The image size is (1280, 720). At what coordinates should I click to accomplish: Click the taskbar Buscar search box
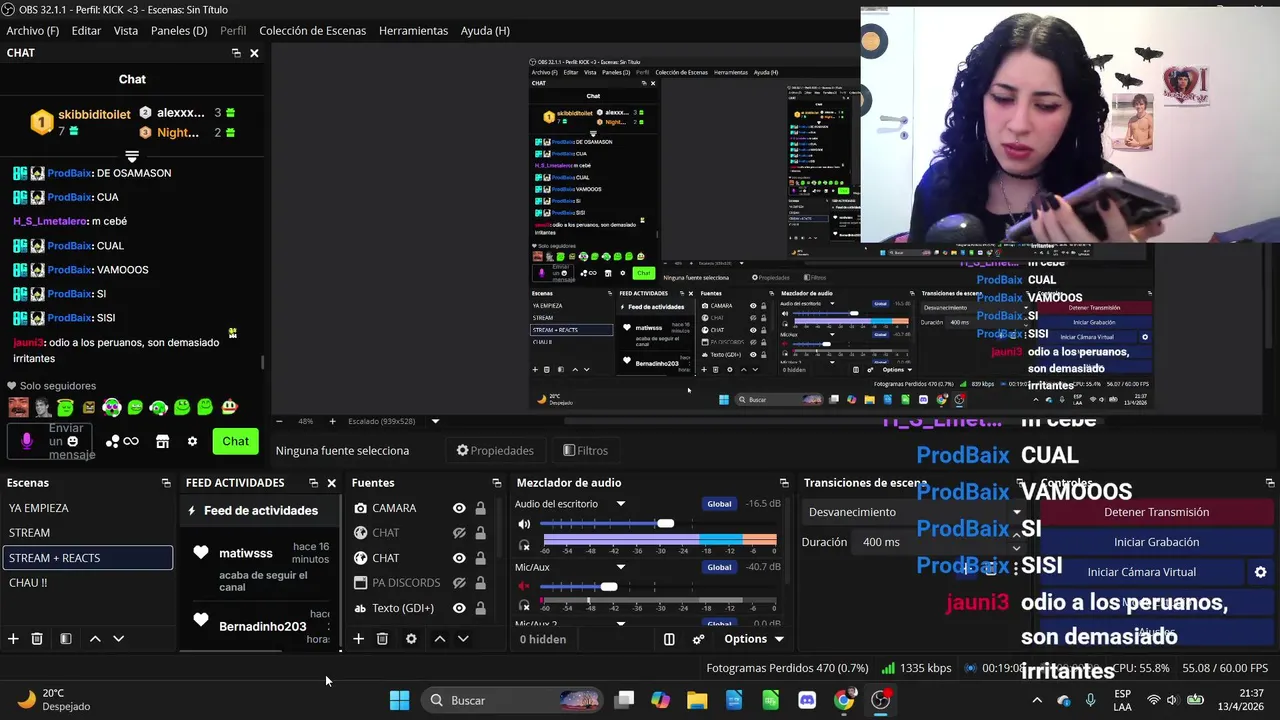click(x=510, y=700)
